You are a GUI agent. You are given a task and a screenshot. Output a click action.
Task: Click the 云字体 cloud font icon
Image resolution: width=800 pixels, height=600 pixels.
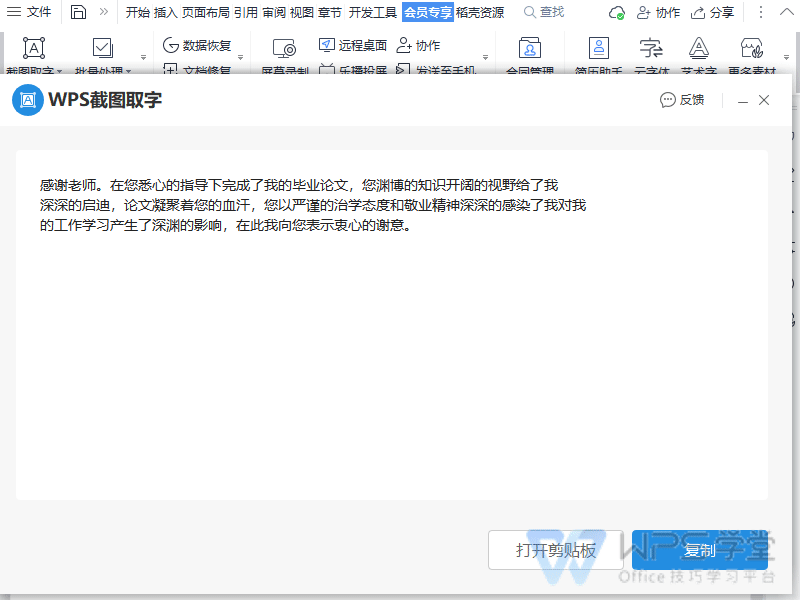(x=651, y=48)
